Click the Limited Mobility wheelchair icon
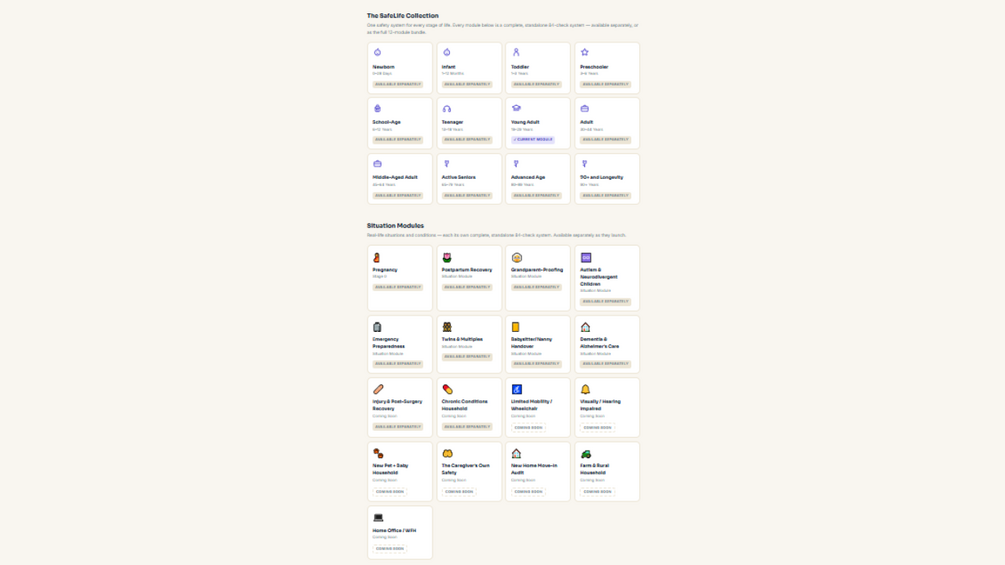Image resolution: width=1005 pixels, height=565 pixels. pyautogui.click(x=517, y=389)
